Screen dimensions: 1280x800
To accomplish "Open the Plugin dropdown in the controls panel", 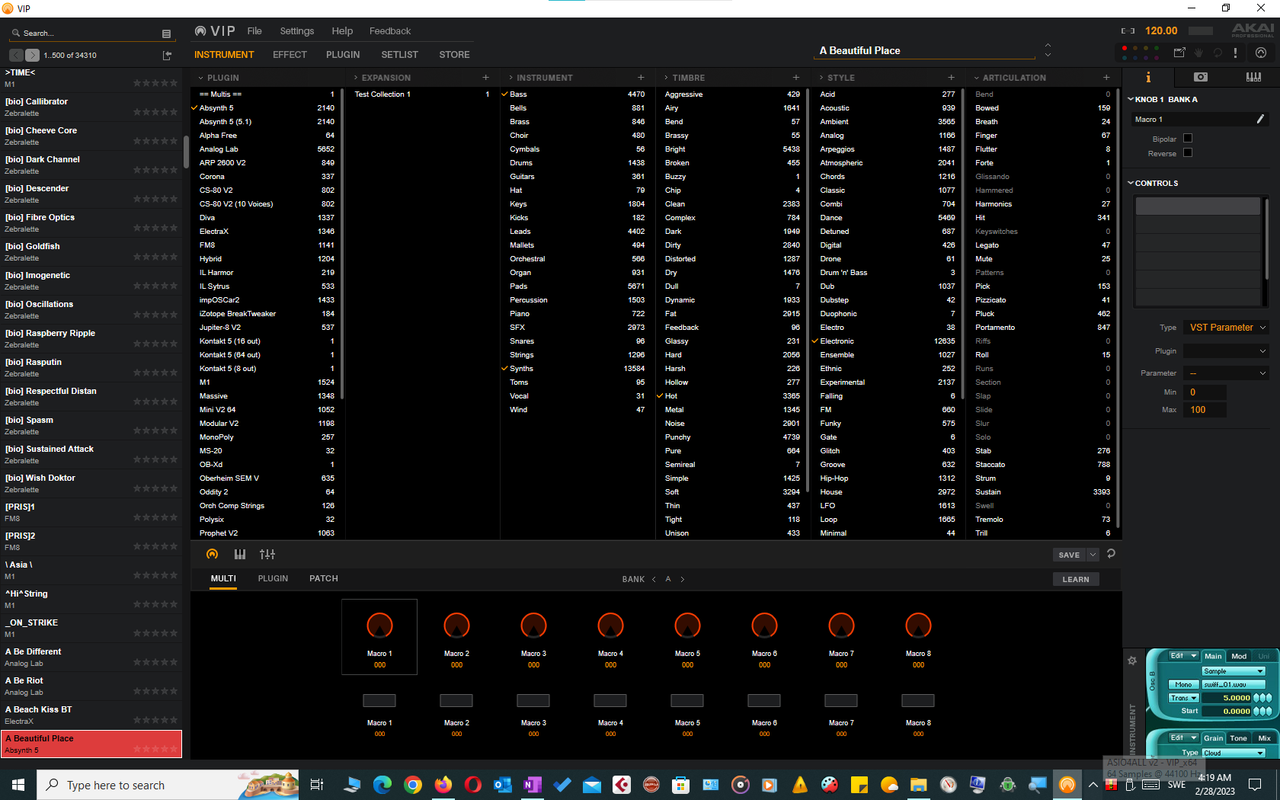I will pos(1226,351).
